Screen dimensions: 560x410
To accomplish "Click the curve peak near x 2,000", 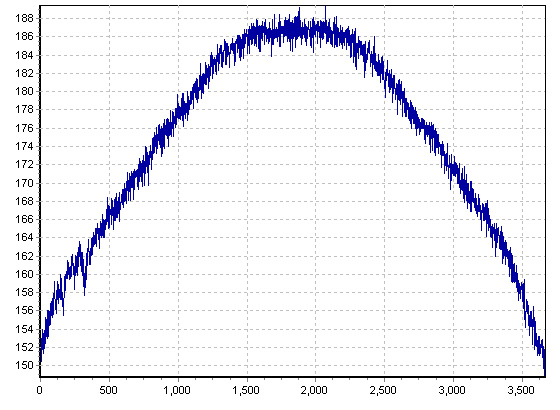I will point(325,8).
